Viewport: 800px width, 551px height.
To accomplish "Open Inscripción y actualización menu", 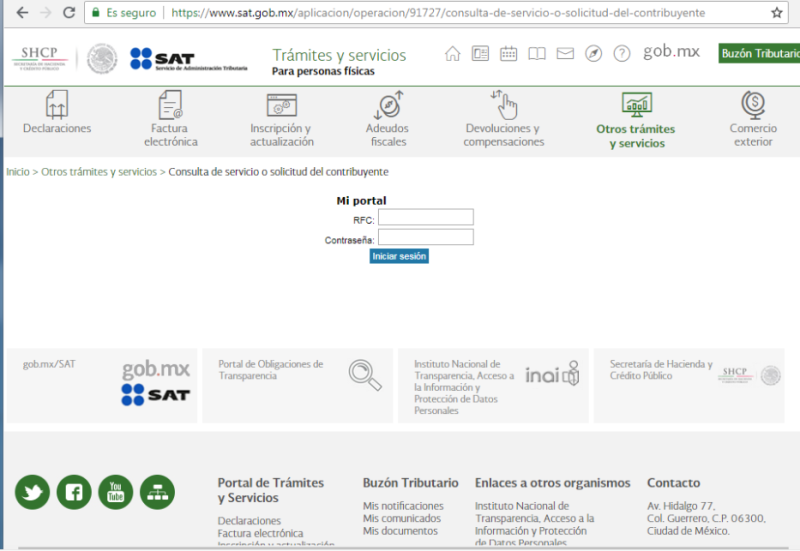I will (282, 120).
